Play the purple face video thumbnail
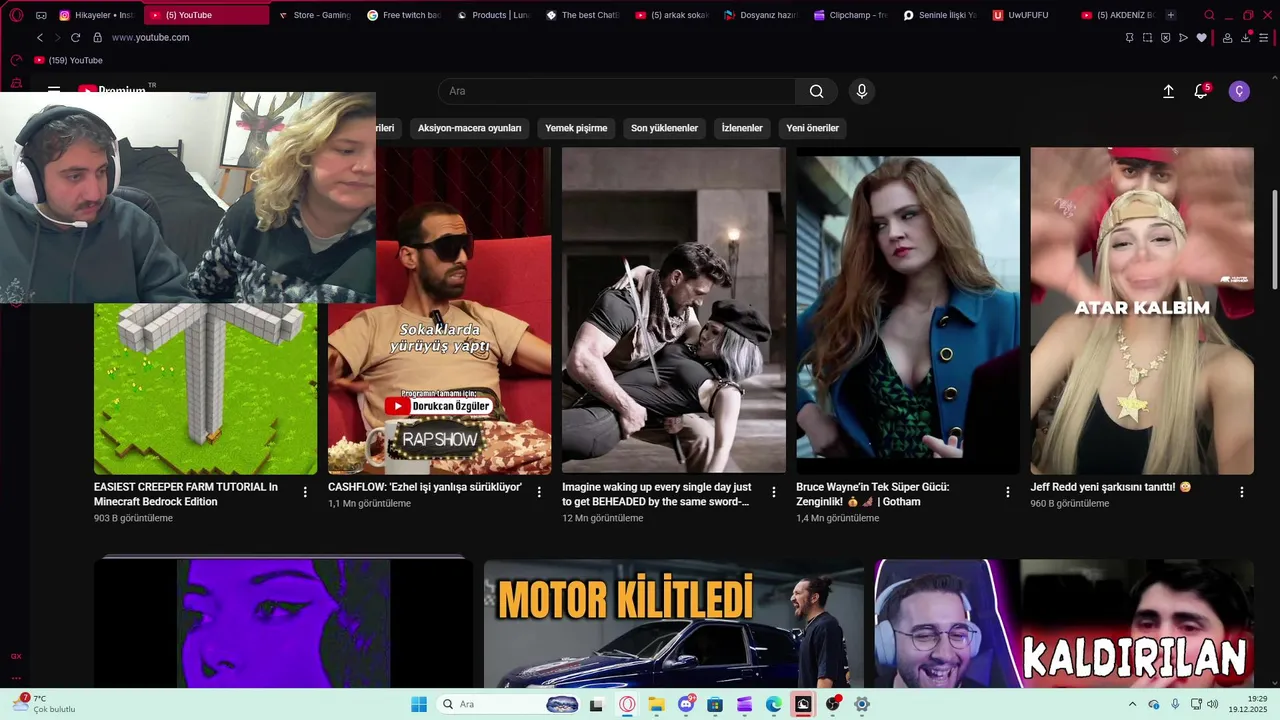1280x720 pixels. coord(283,623)
